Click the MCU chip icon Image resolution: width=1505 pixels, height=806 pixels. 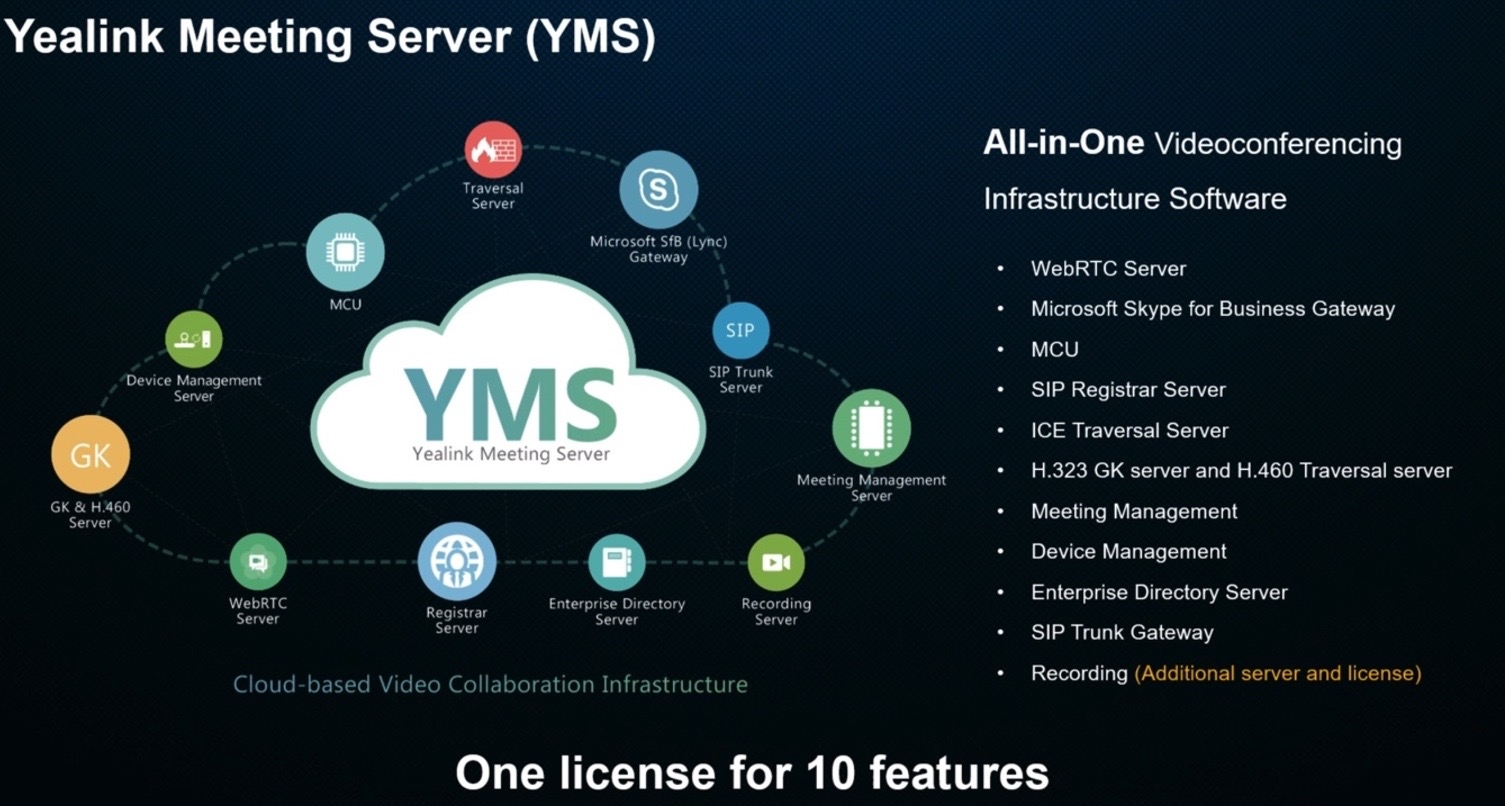point(345,252)
